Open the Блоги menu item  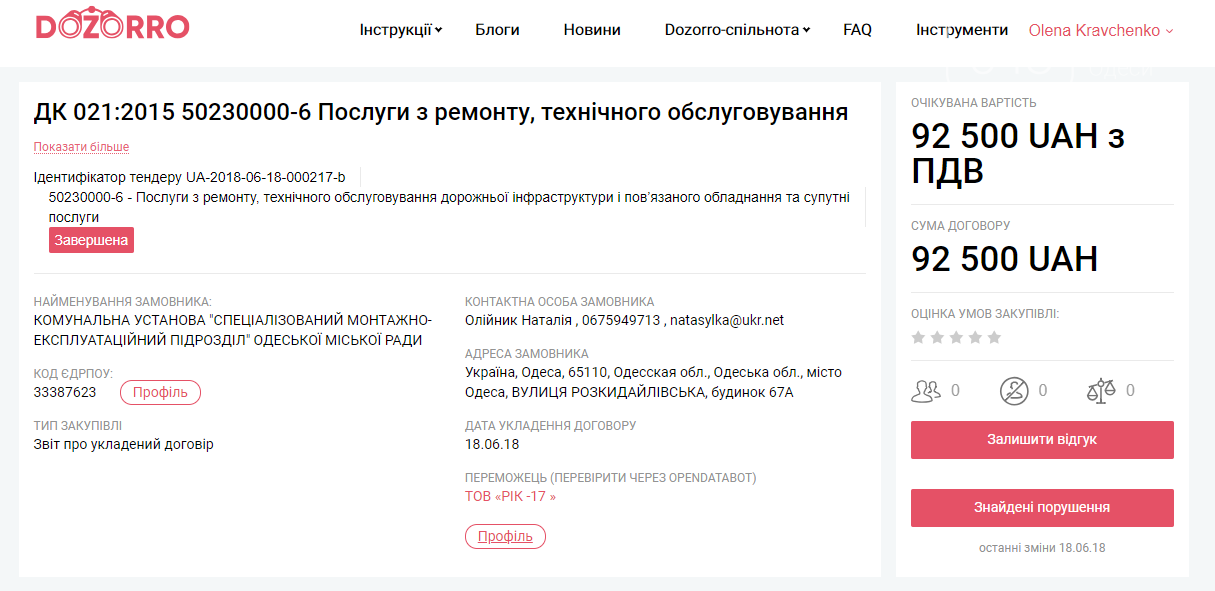click(497, 30)
